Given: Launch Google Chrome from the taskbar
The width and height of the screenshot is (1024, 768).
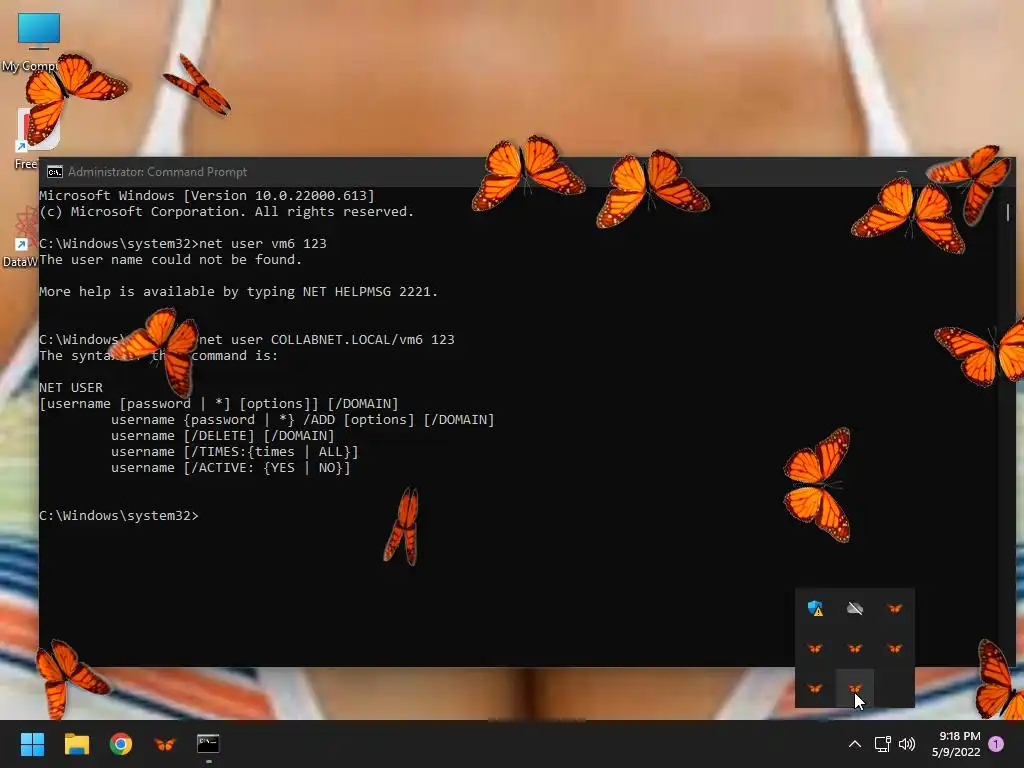Looking at the screenshot, I should [x=121, y=744].
